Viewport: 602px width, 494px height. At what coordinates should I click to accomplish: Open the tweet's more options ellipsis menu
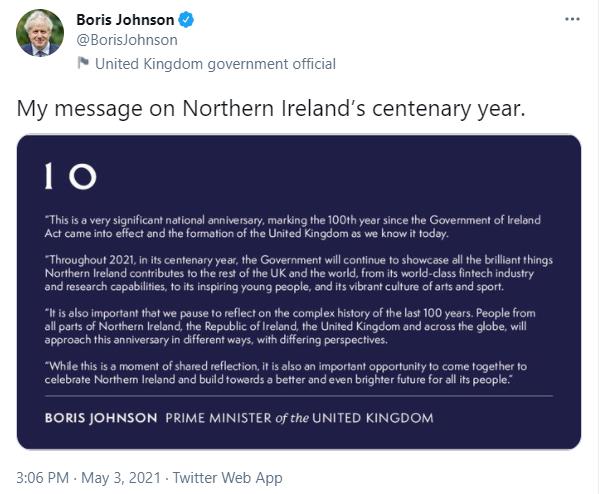572,19
